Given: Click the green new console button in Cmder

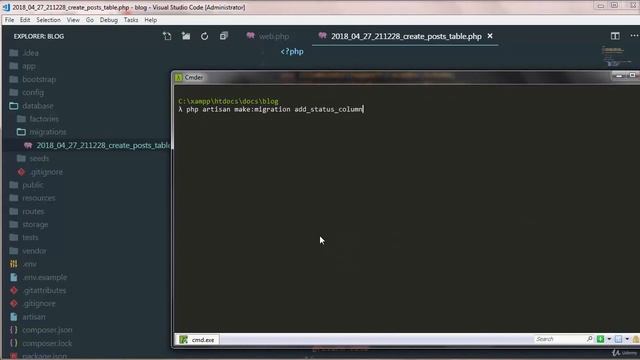Looking at the screenshot, I should 600,339.
